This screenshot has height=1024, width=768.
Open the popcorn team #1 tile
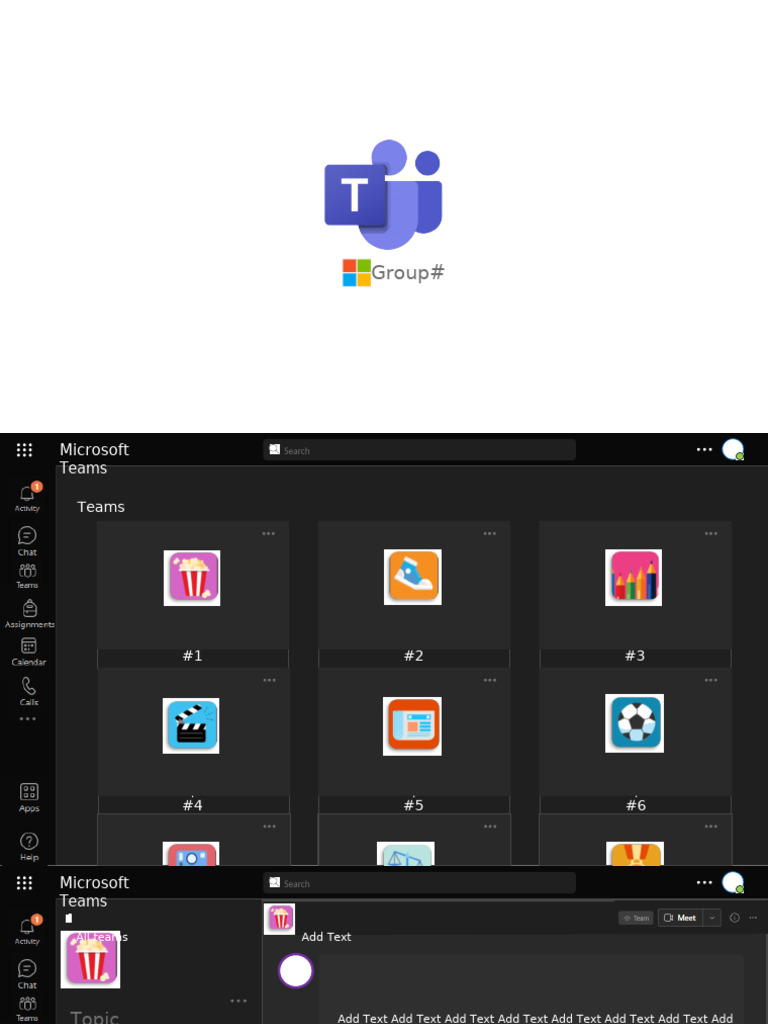click(192, 578)
